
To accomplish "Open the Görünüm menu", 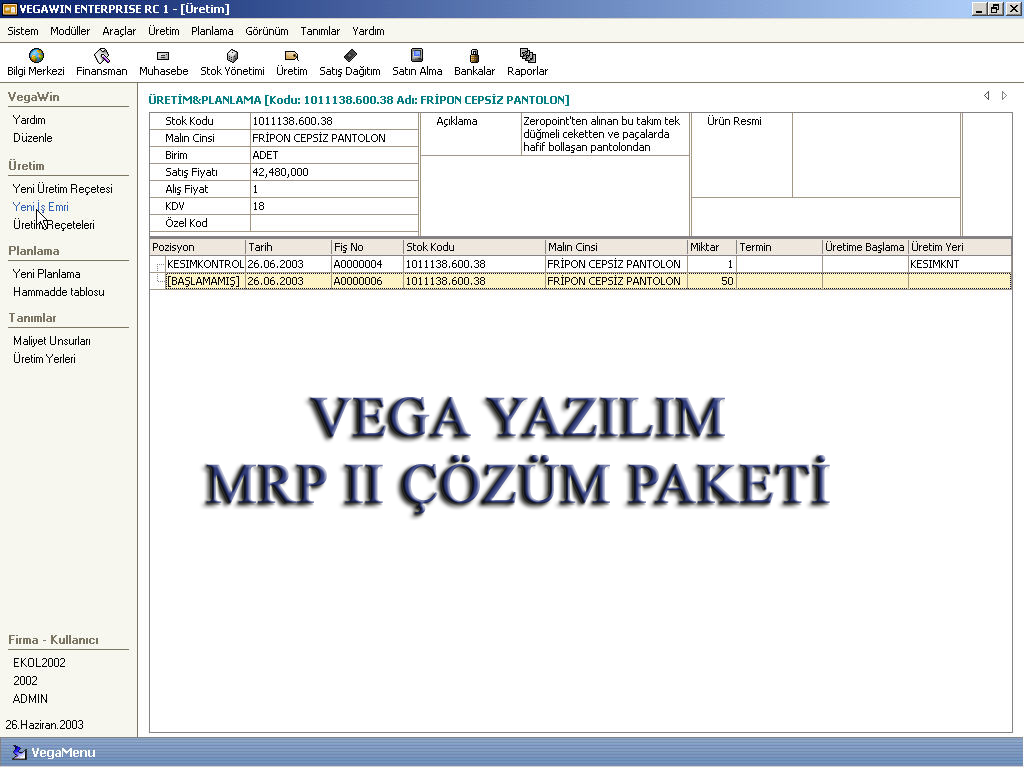I will 266,31.
